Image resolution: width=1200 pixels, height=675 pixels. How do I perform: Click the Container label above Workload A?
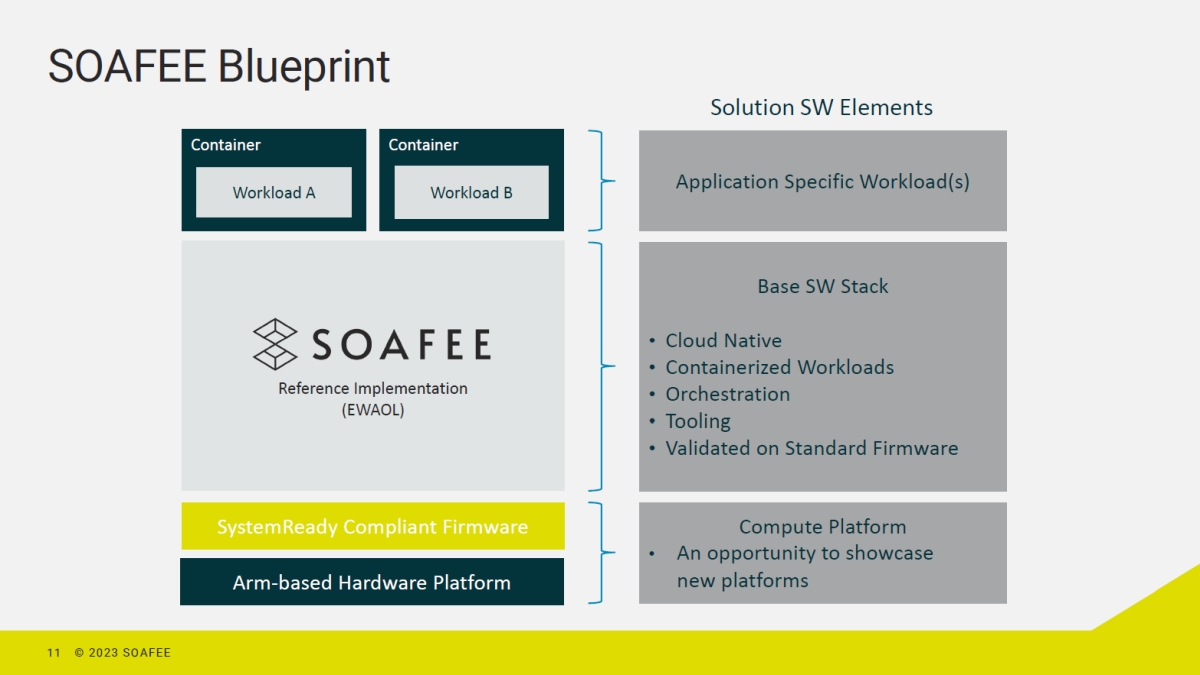(x=226, y=145)
